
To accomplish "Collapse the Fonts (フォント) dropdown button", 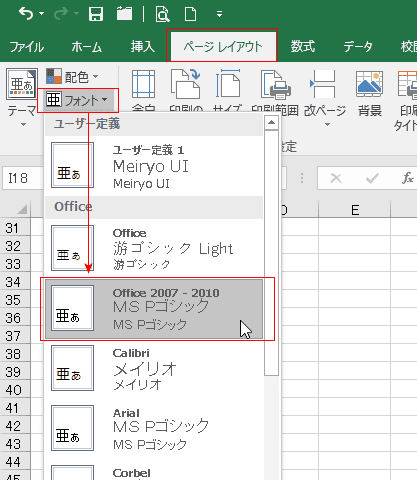I will pos(77,100).
